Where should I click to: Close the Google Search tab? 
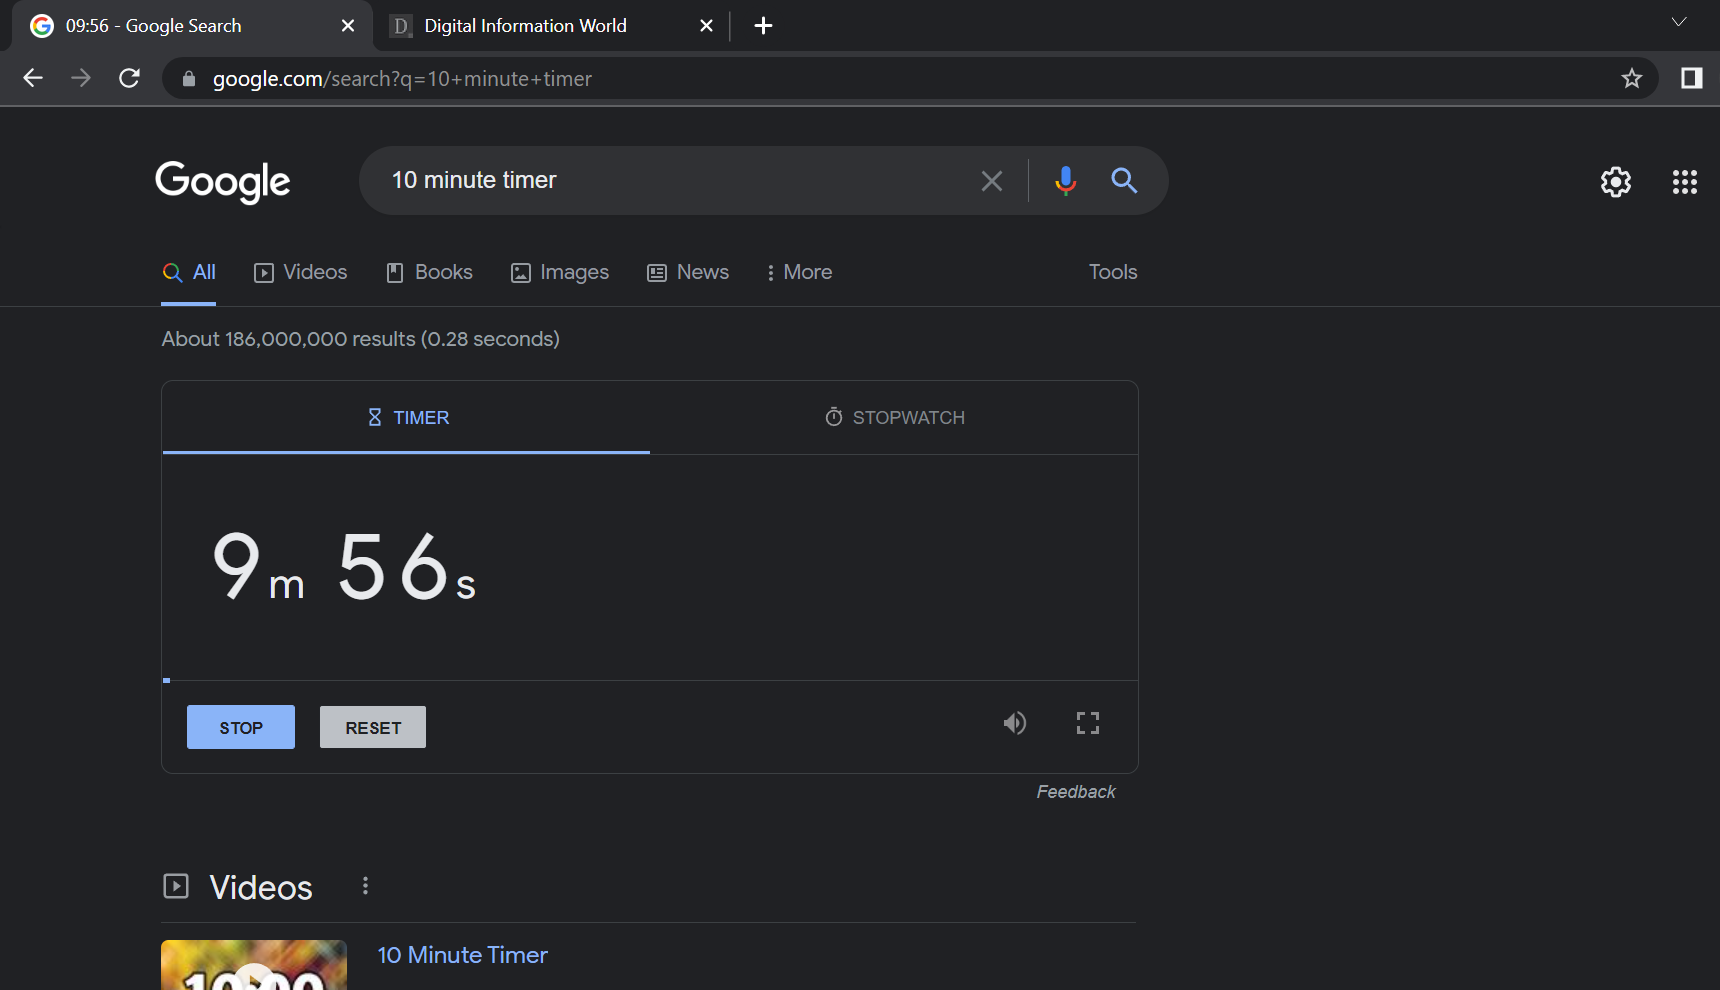pyautogui.click(x=348, y=26)
